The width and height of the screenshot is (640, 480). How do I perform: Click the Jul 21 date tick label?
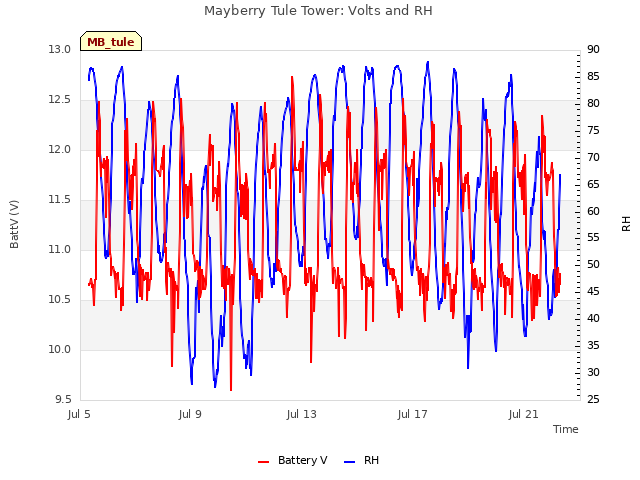click(524, 414)
